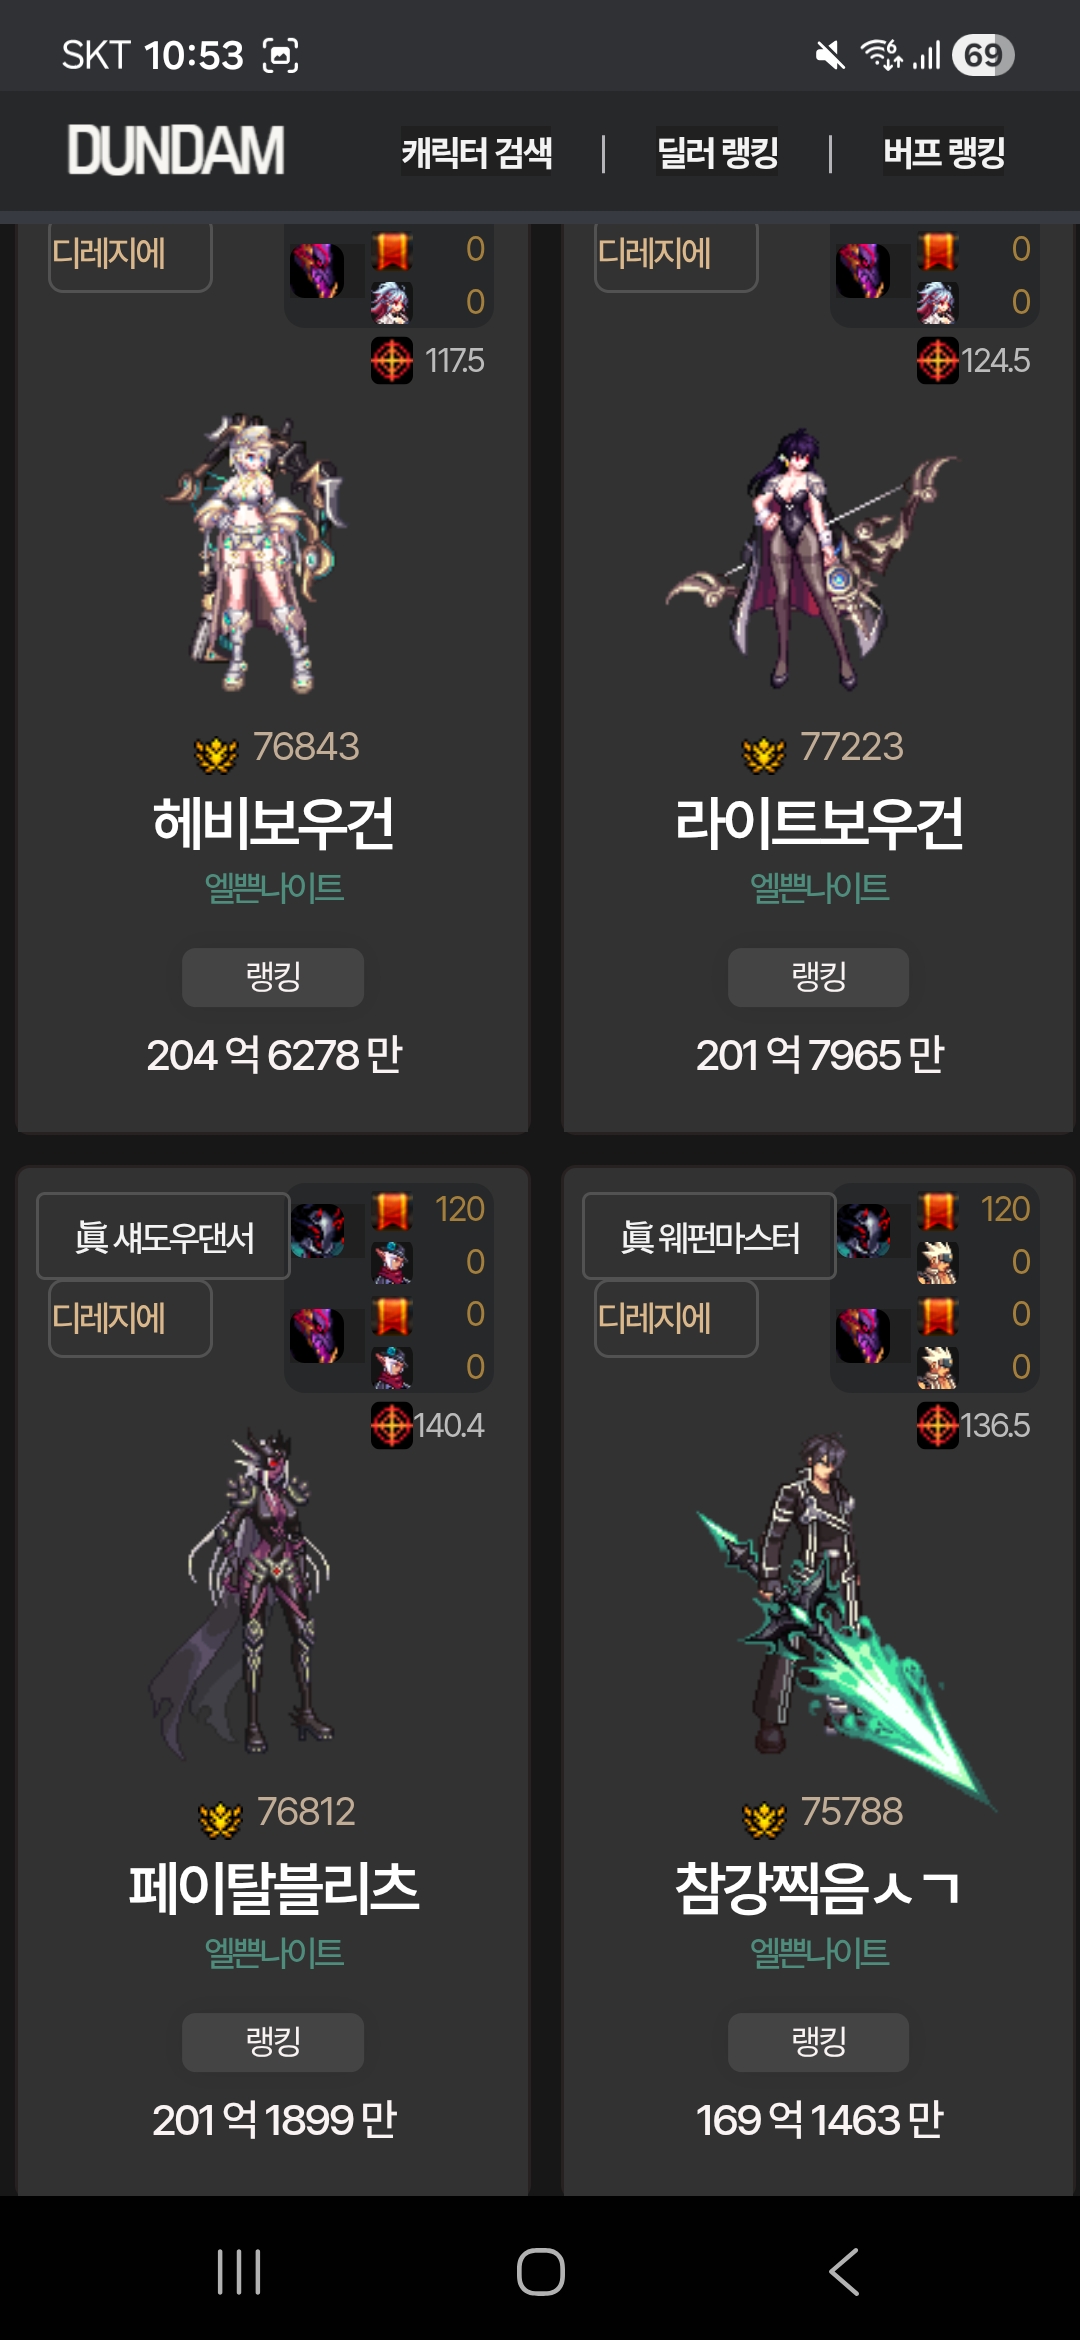
Task: Tap the Android back navigation arrow
Action: [x=844, y=2272]
